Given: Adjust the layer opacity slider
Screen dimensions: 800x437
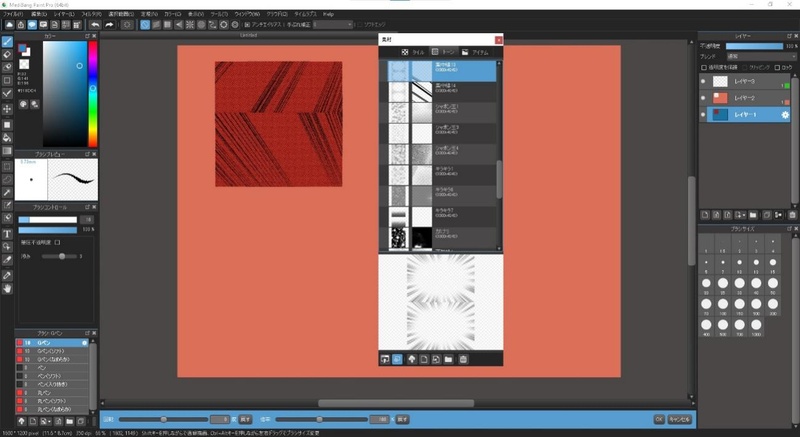Looking at the screenshot, I should (x=754, y=46).
